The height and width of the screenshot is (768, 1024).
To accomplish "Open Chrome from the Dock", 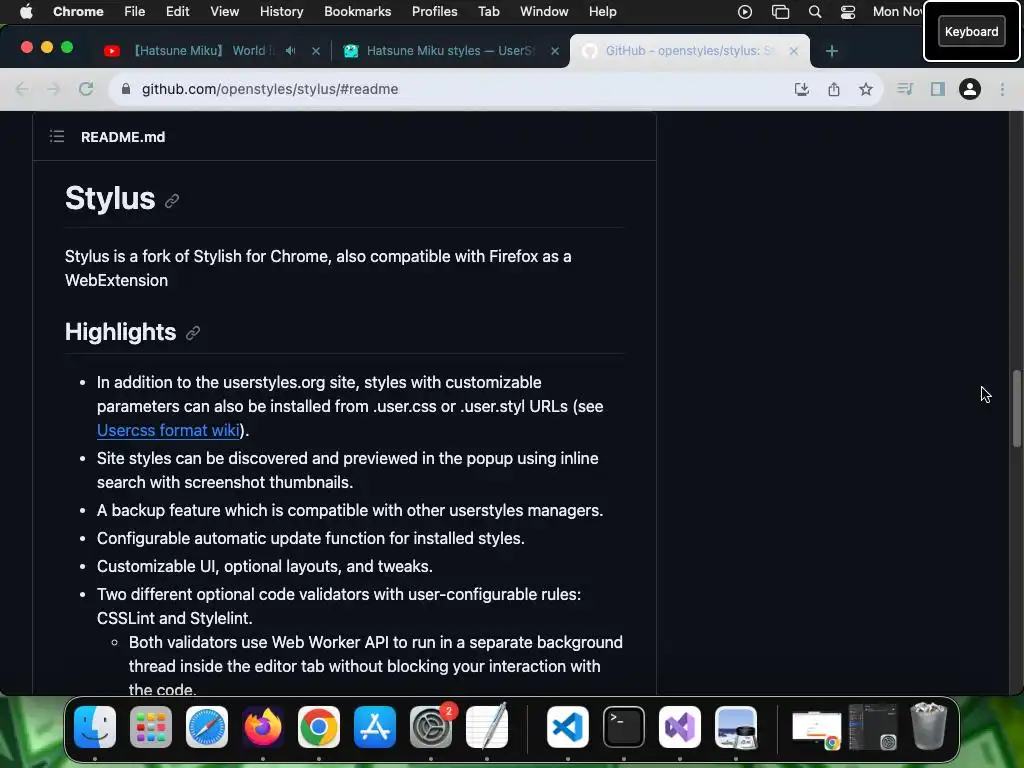I will coord(319,727).
